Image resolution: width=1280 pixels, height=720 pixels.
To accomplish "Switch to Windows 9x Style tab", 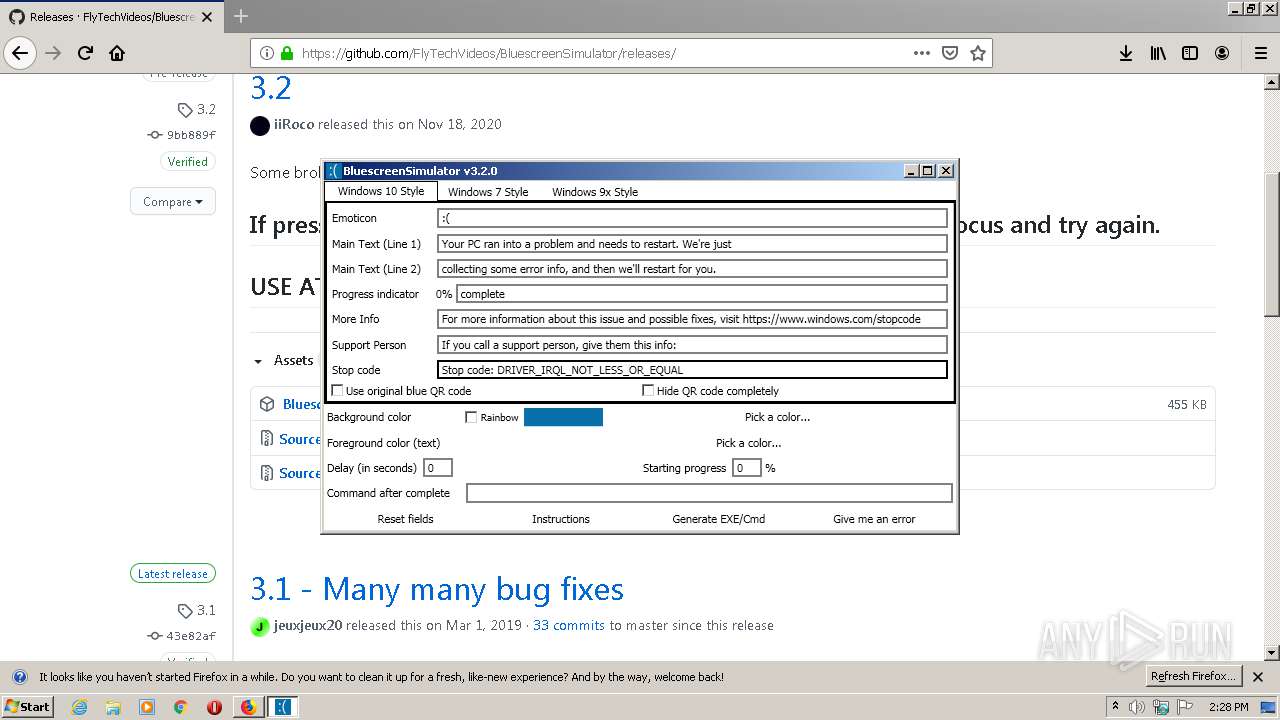I will click(594, 192).
